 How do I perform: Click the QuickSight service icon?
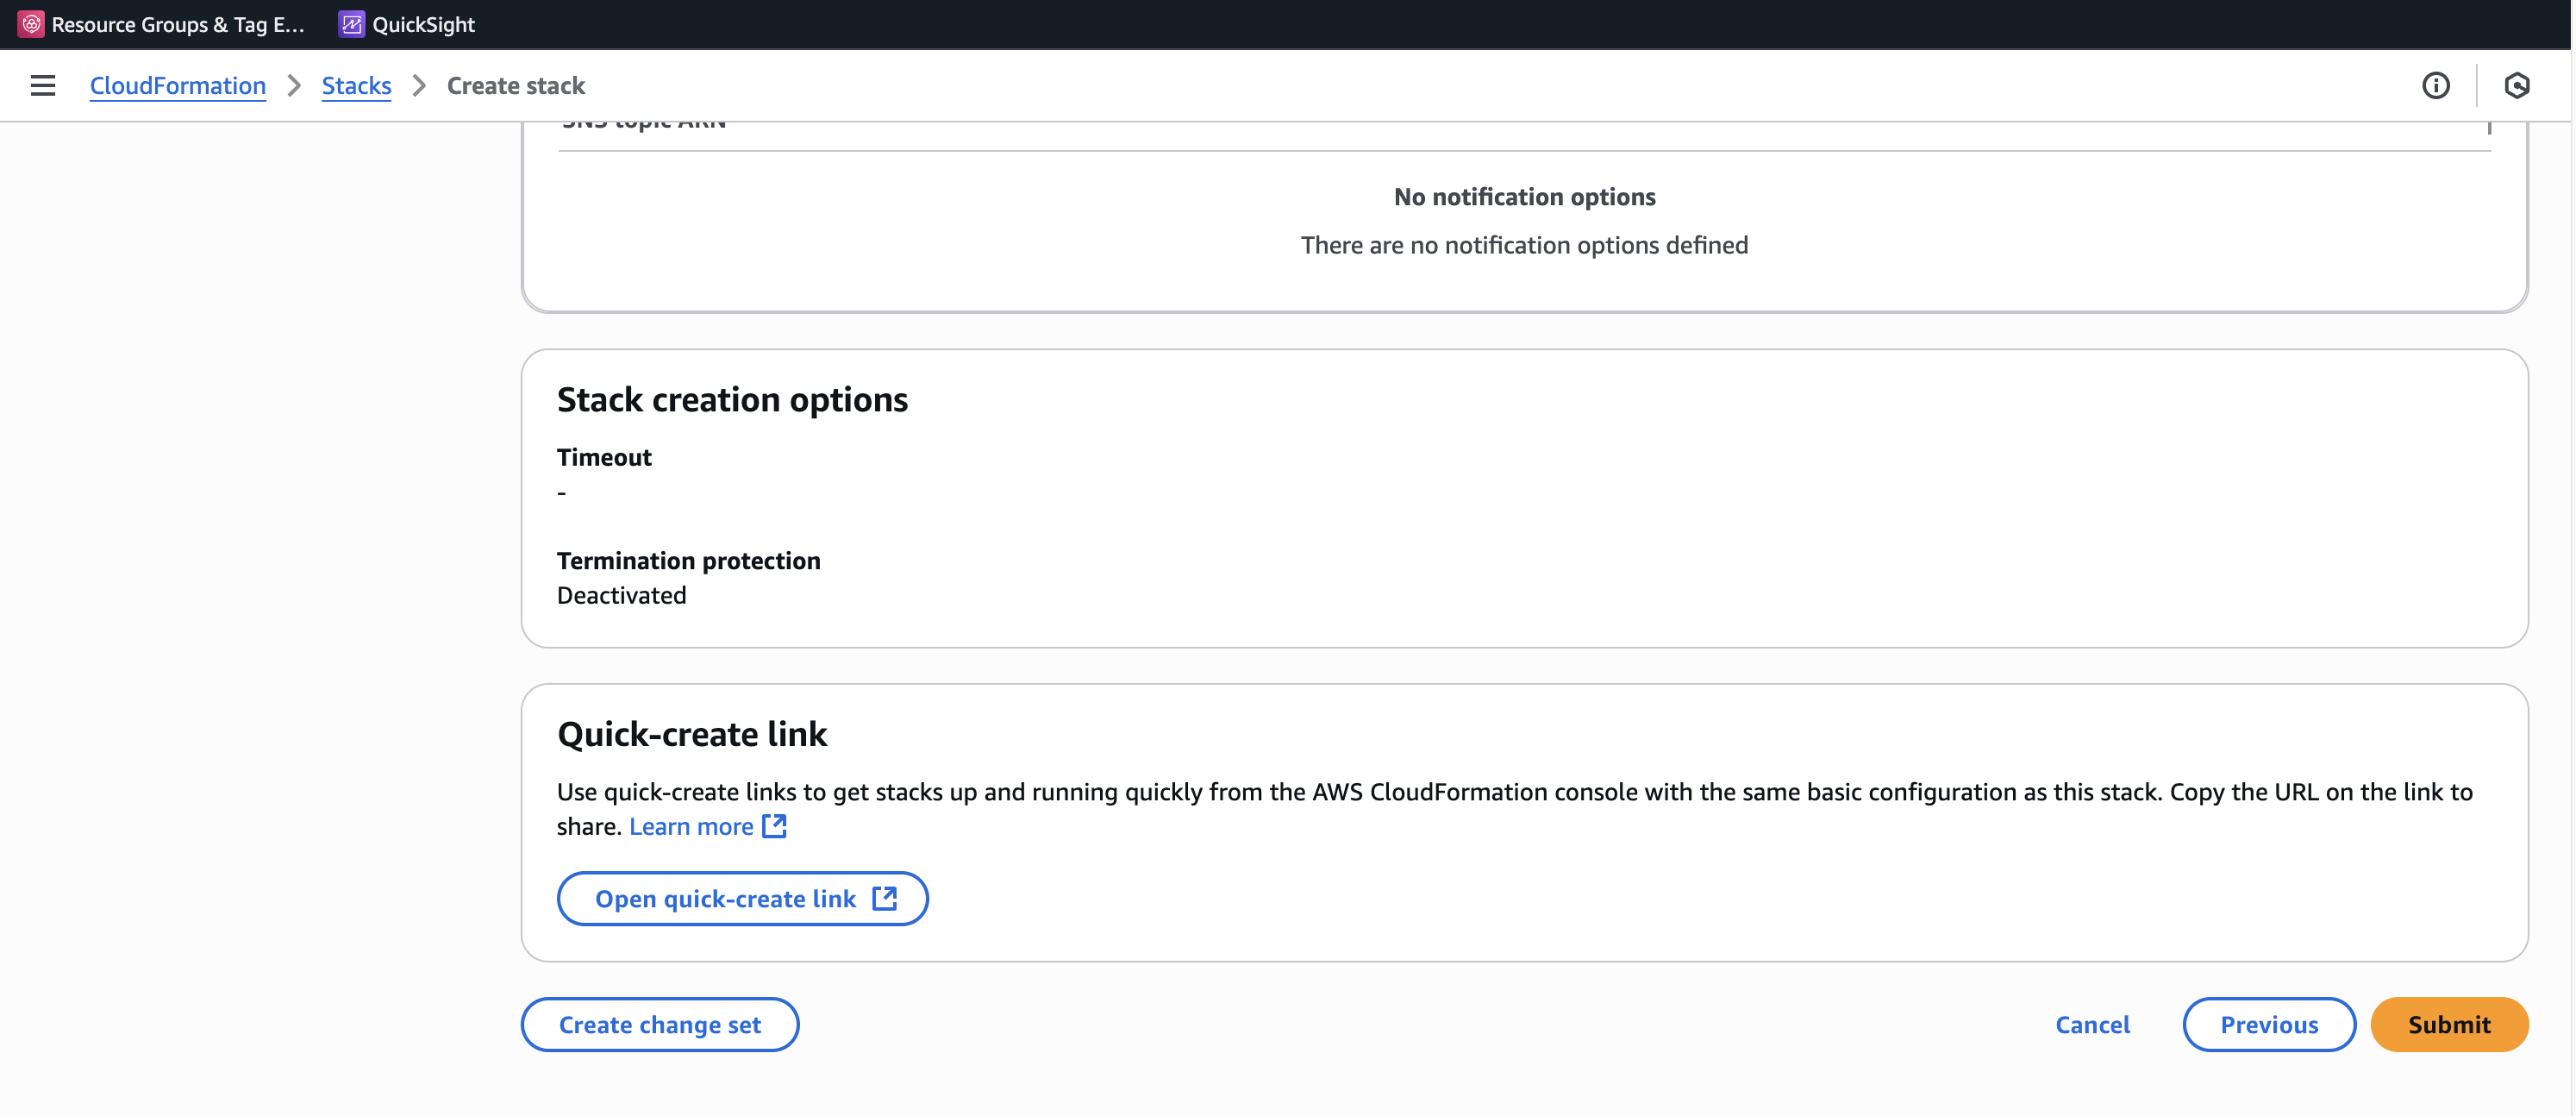(350, 24)
